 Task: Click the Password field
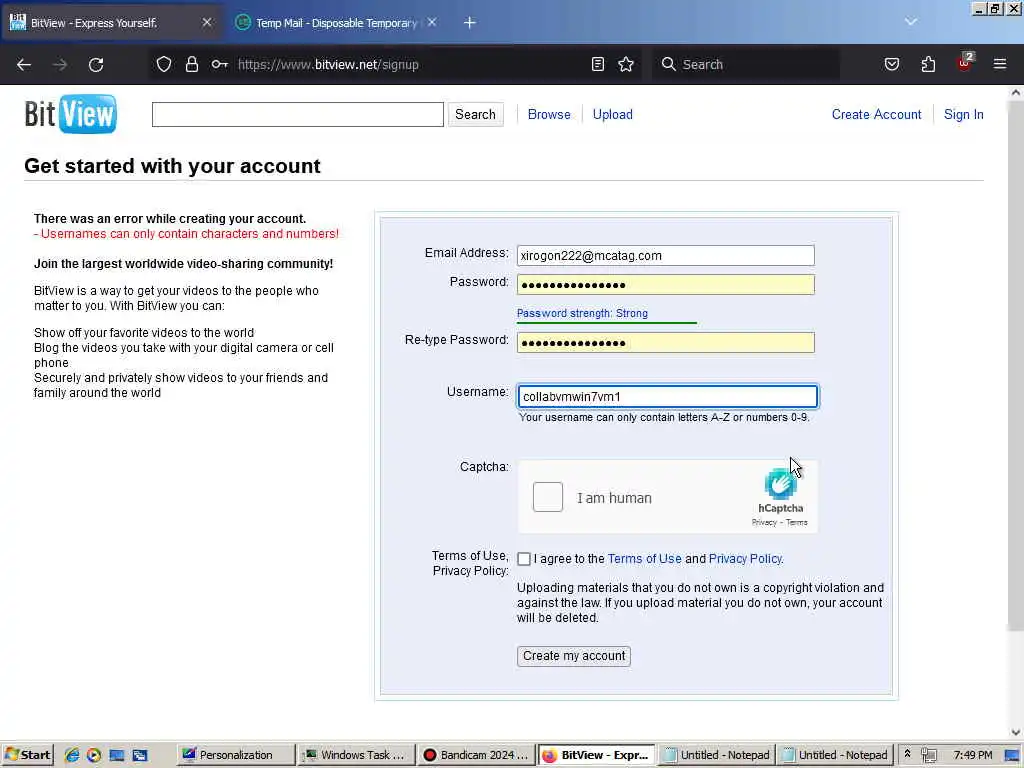[665, 285]
